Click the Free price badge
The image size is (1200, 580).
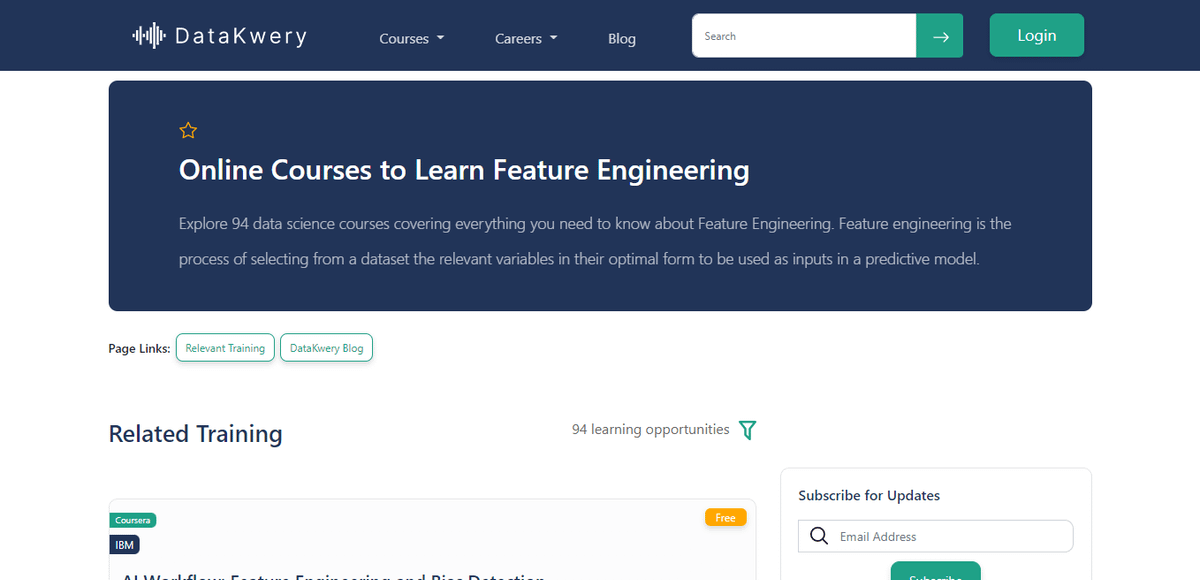[x=725, y=518]
